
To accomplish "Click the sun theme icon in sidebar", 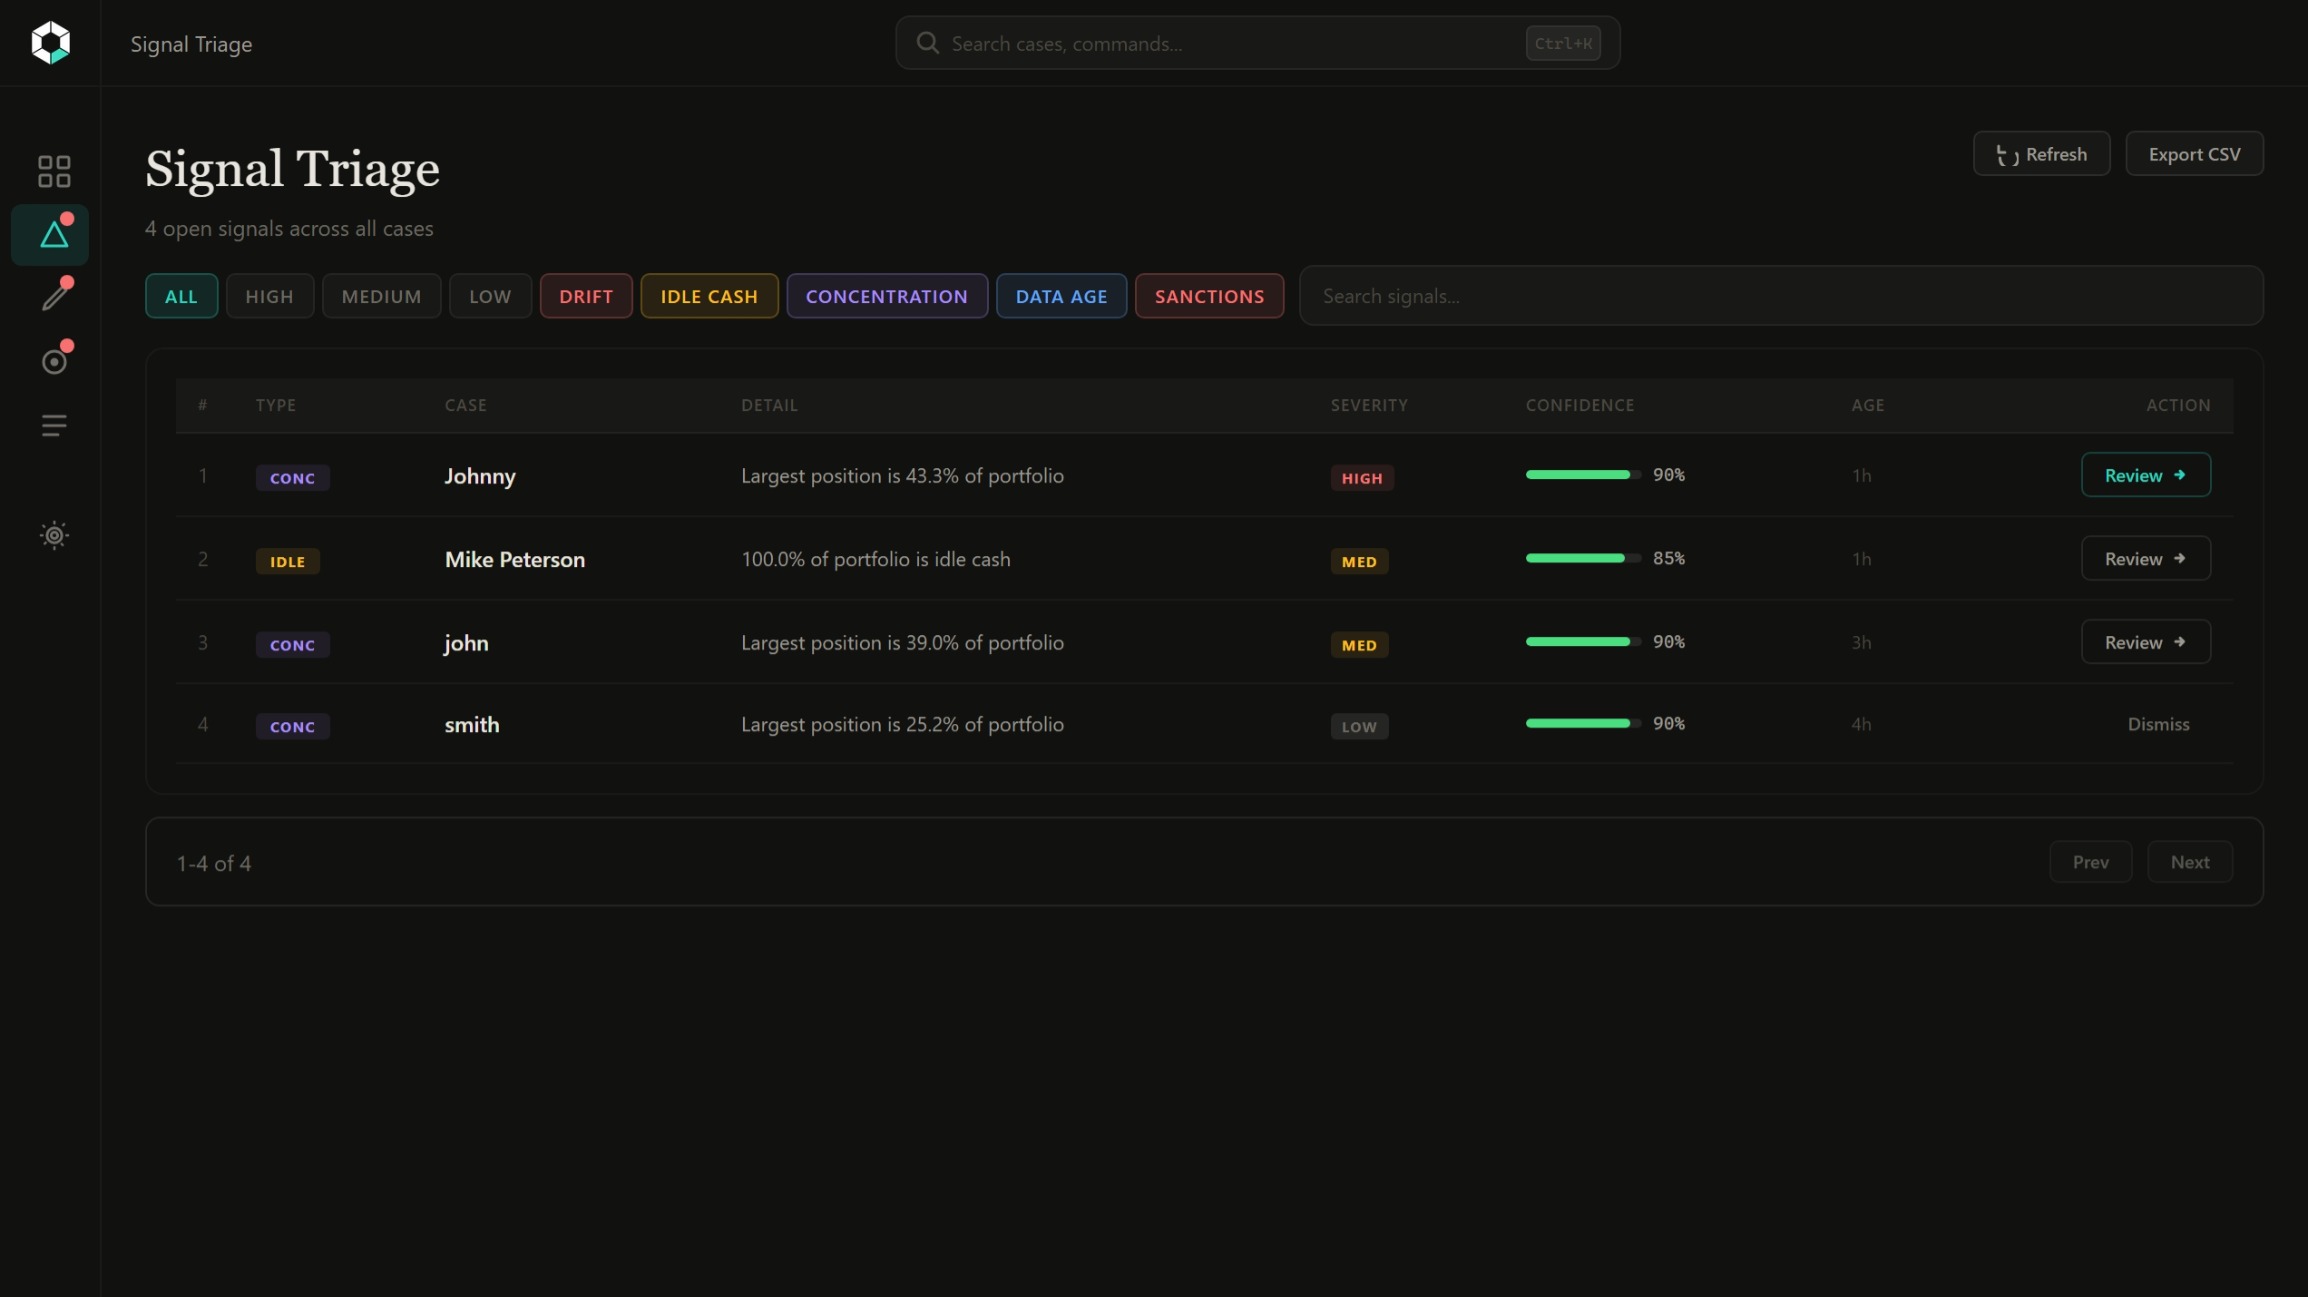I will tap(54, 535).
